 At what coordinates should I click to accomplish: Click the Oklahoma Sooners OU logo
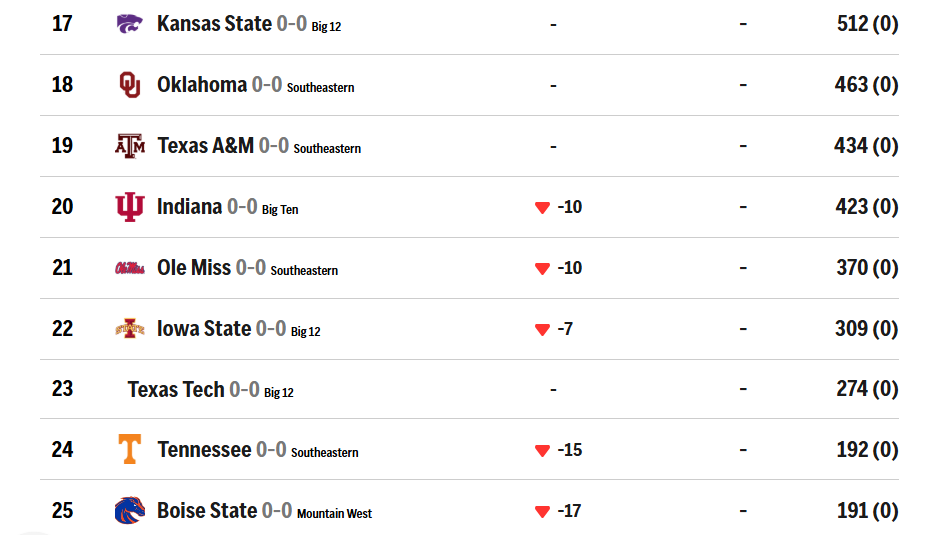tap(130, 85)
